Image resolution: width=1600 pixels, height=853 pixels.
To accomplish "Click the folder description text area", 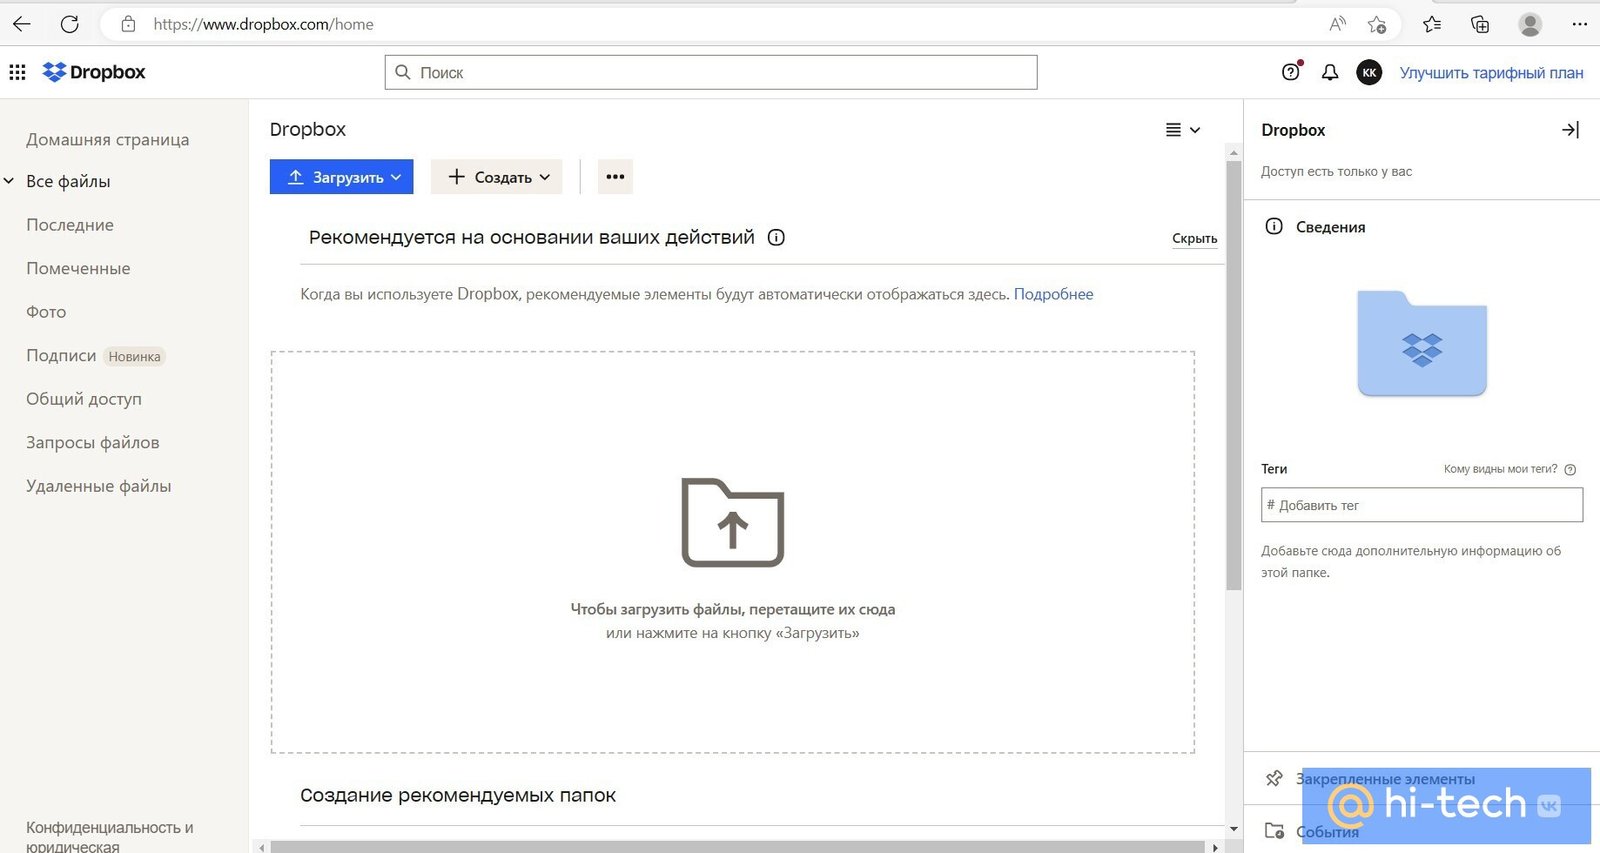I will [x=1411, y=561].
